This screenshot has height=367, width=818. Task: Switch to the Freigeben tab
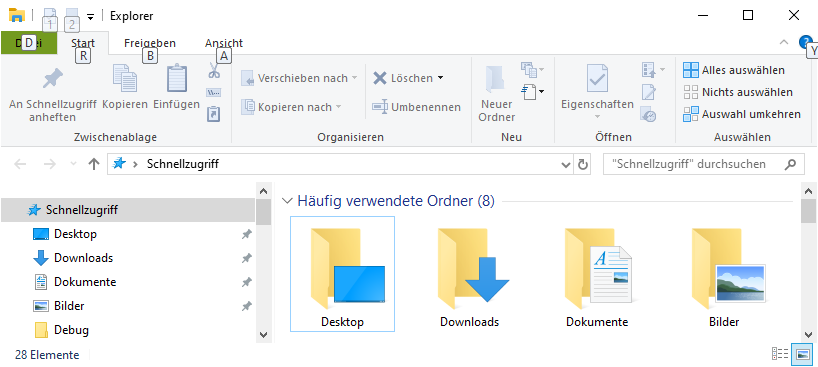pyautogui.click(x=150, y=43)
